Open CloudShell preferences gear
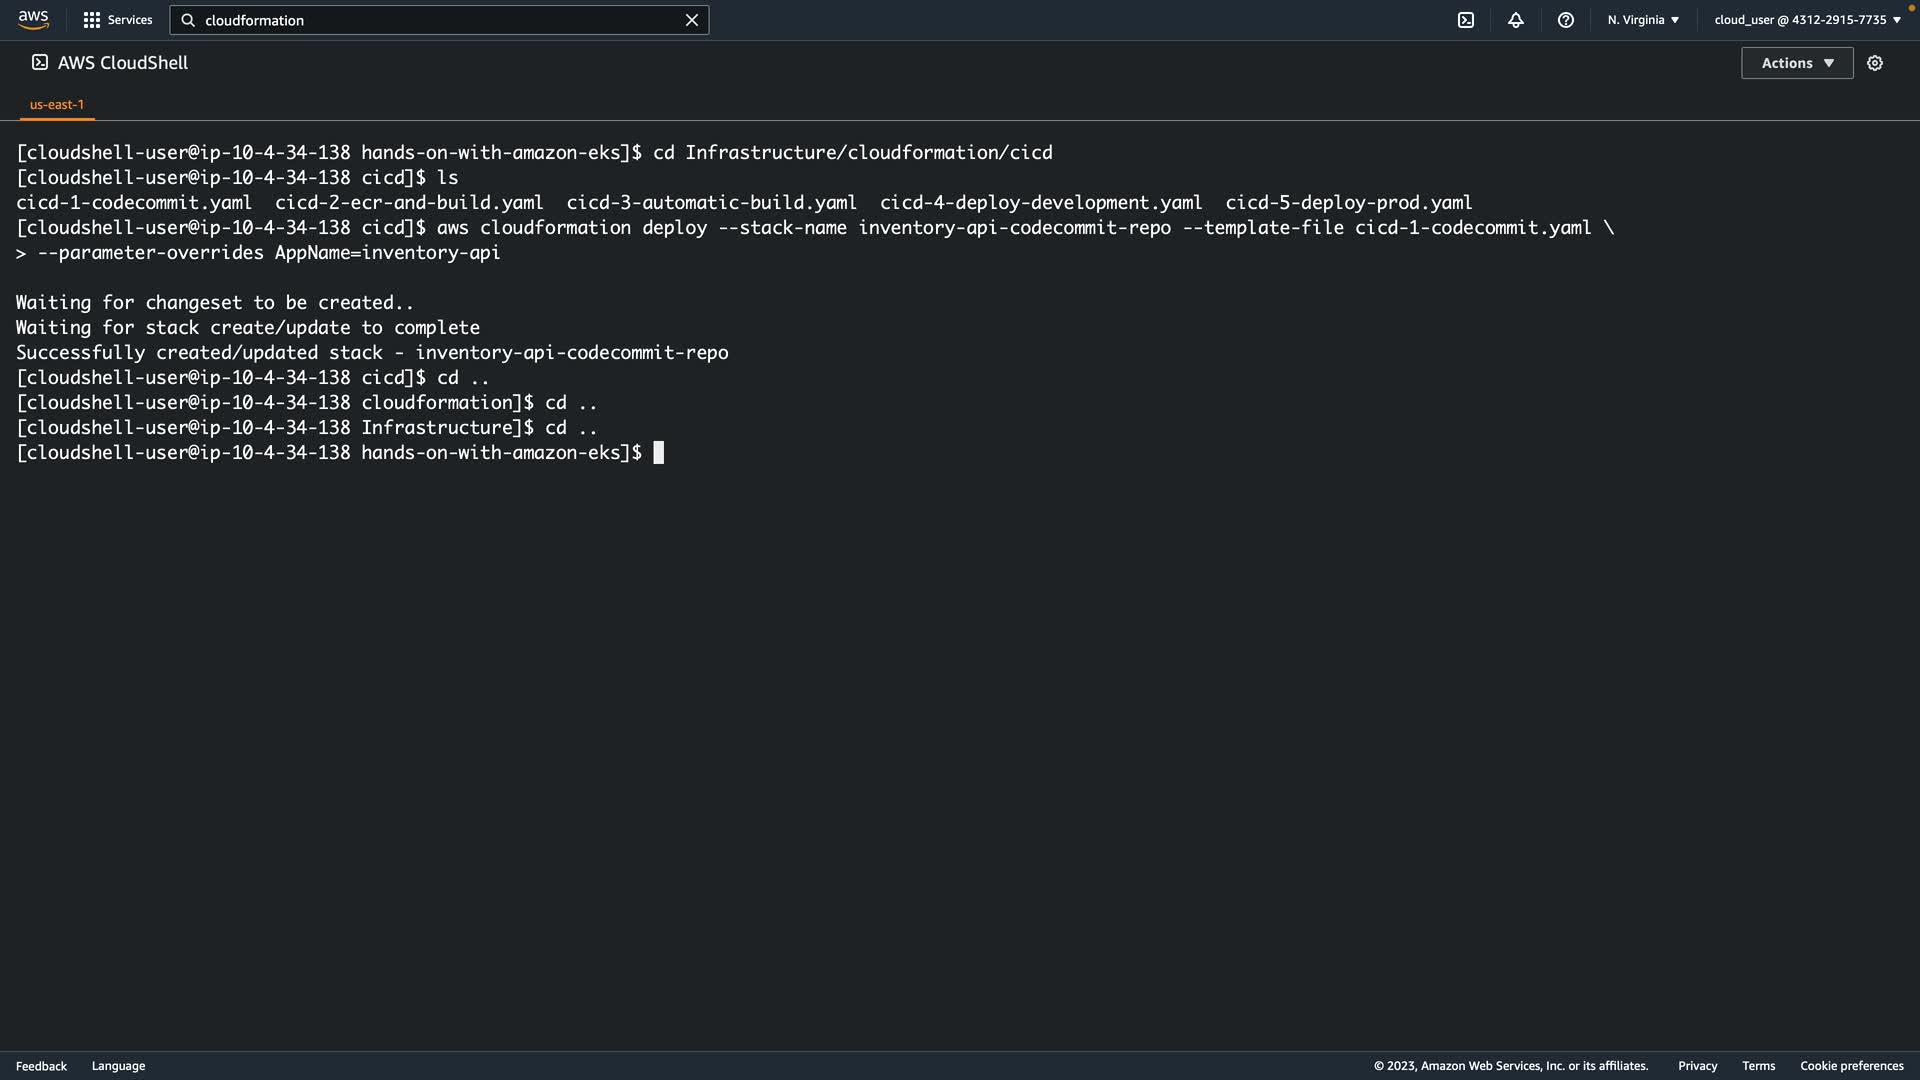The height and width of the screenshot is (1080, 1920). click(1875, 63)
